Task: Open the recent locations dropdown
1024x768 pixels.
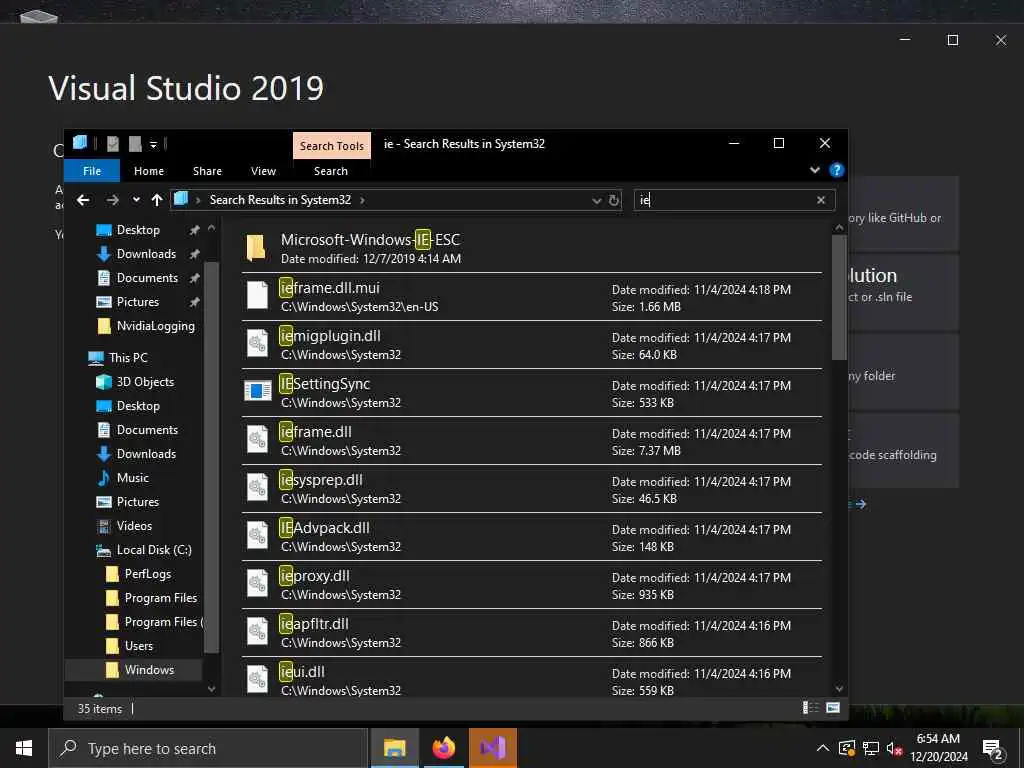Action: pos(136,200)
